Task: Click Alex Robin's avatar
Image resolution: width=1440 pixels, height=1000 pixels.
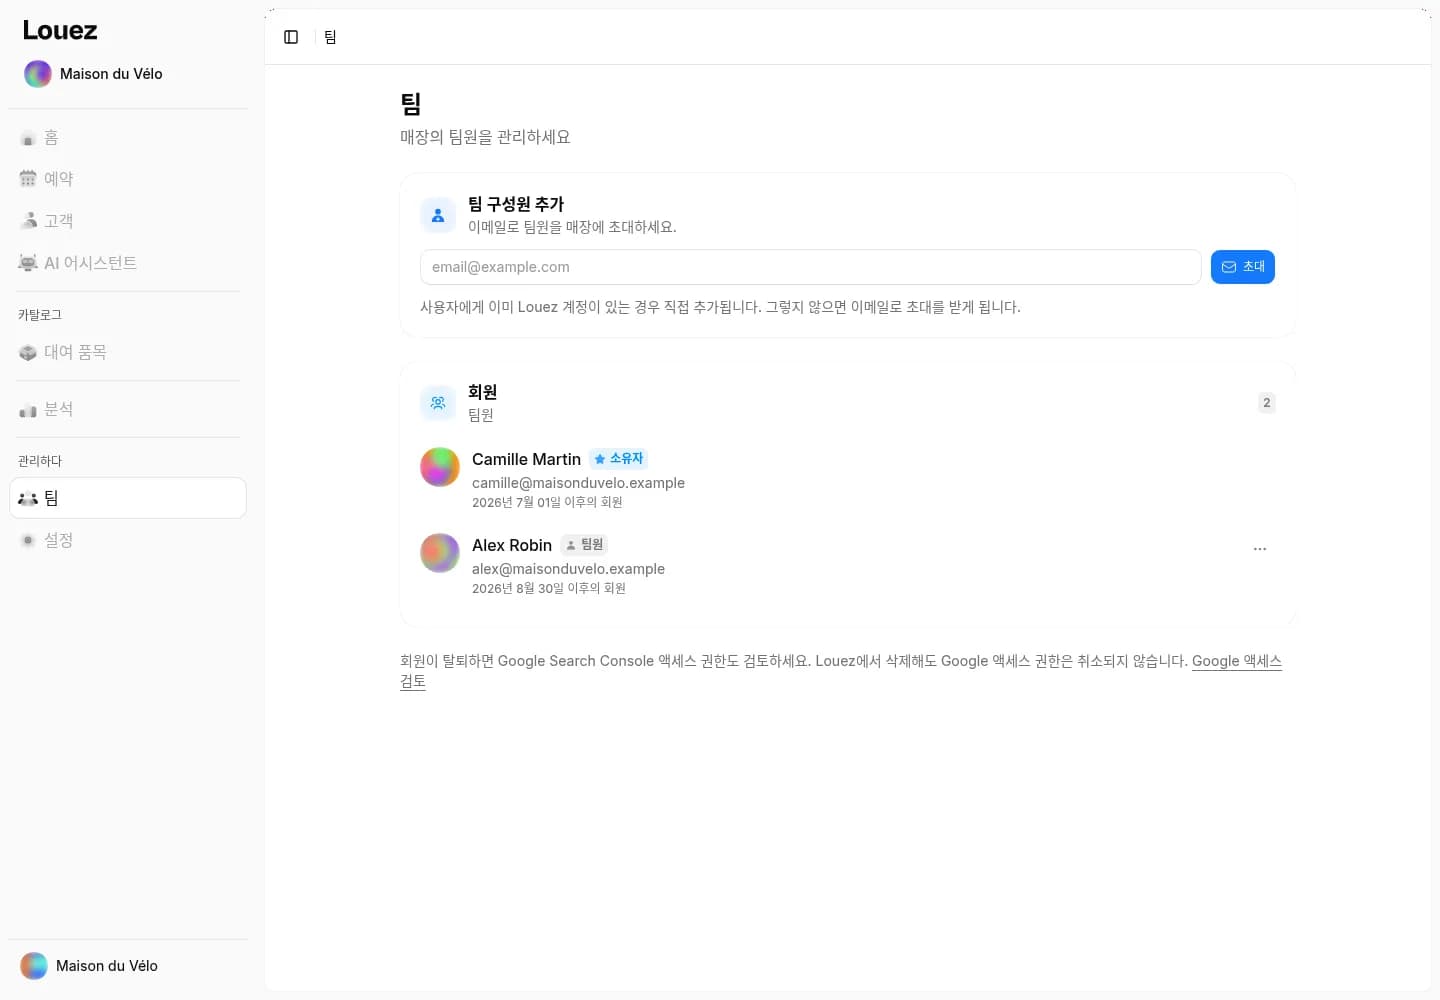Action: tap(440, 553)
